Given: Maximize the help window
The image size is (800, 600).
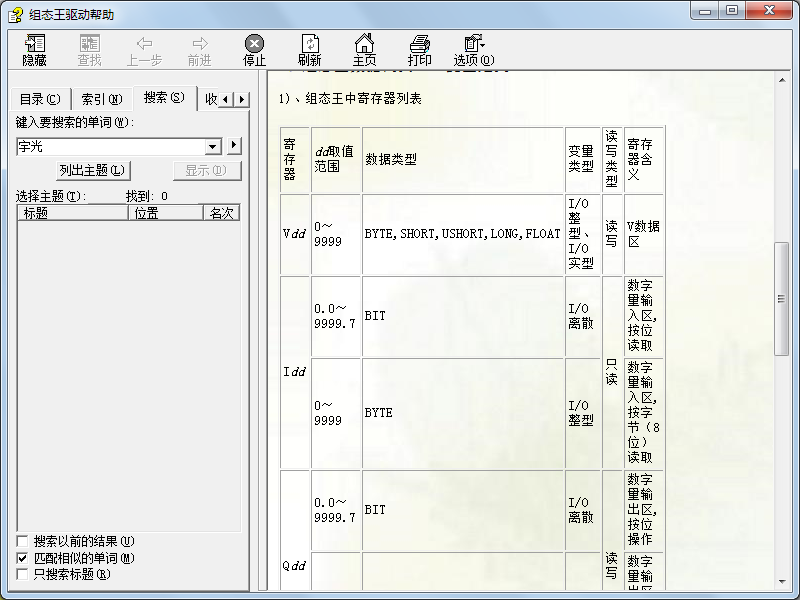Looking at the screenshot, I should (x=732, y=10).
